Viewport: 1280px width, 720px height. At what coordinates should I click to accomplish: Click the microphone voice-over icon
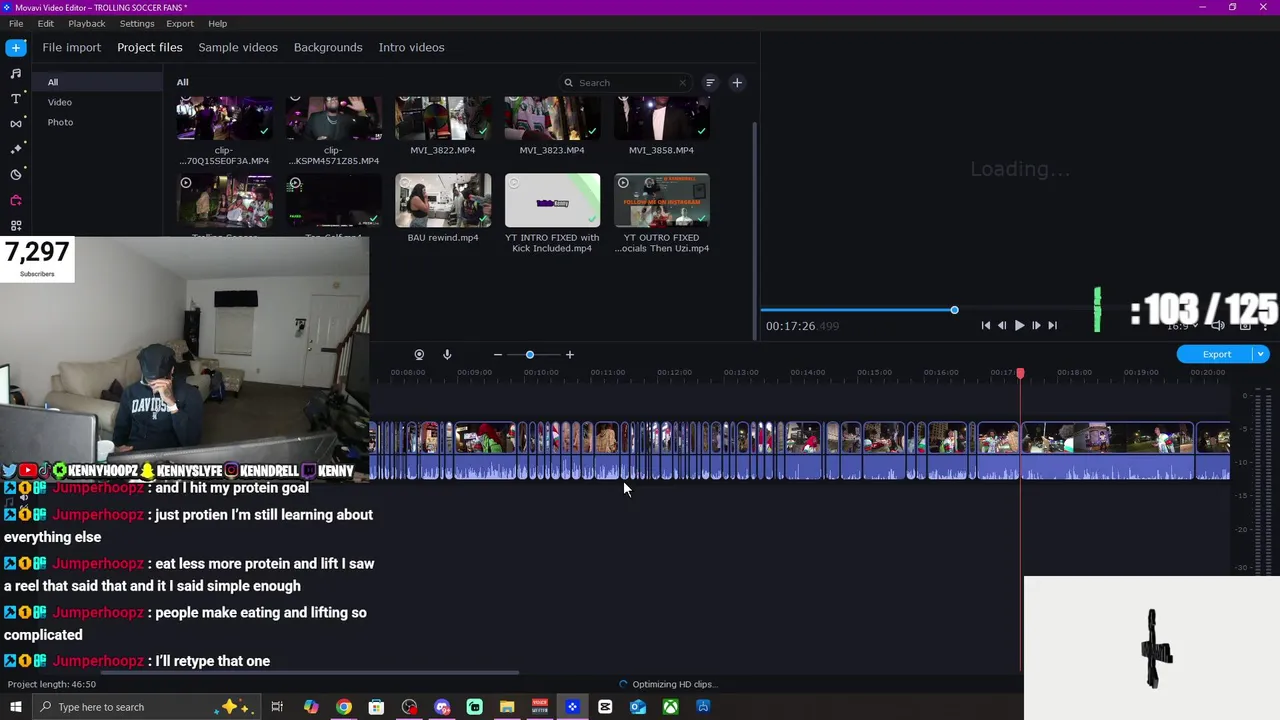pos(447,355)
